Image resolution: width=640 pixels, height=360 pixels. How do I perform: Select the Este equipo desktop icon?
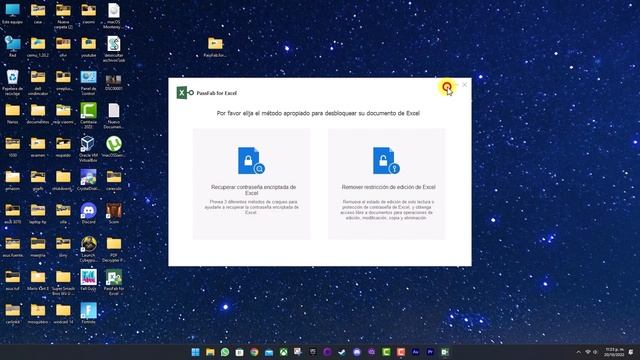13,14
